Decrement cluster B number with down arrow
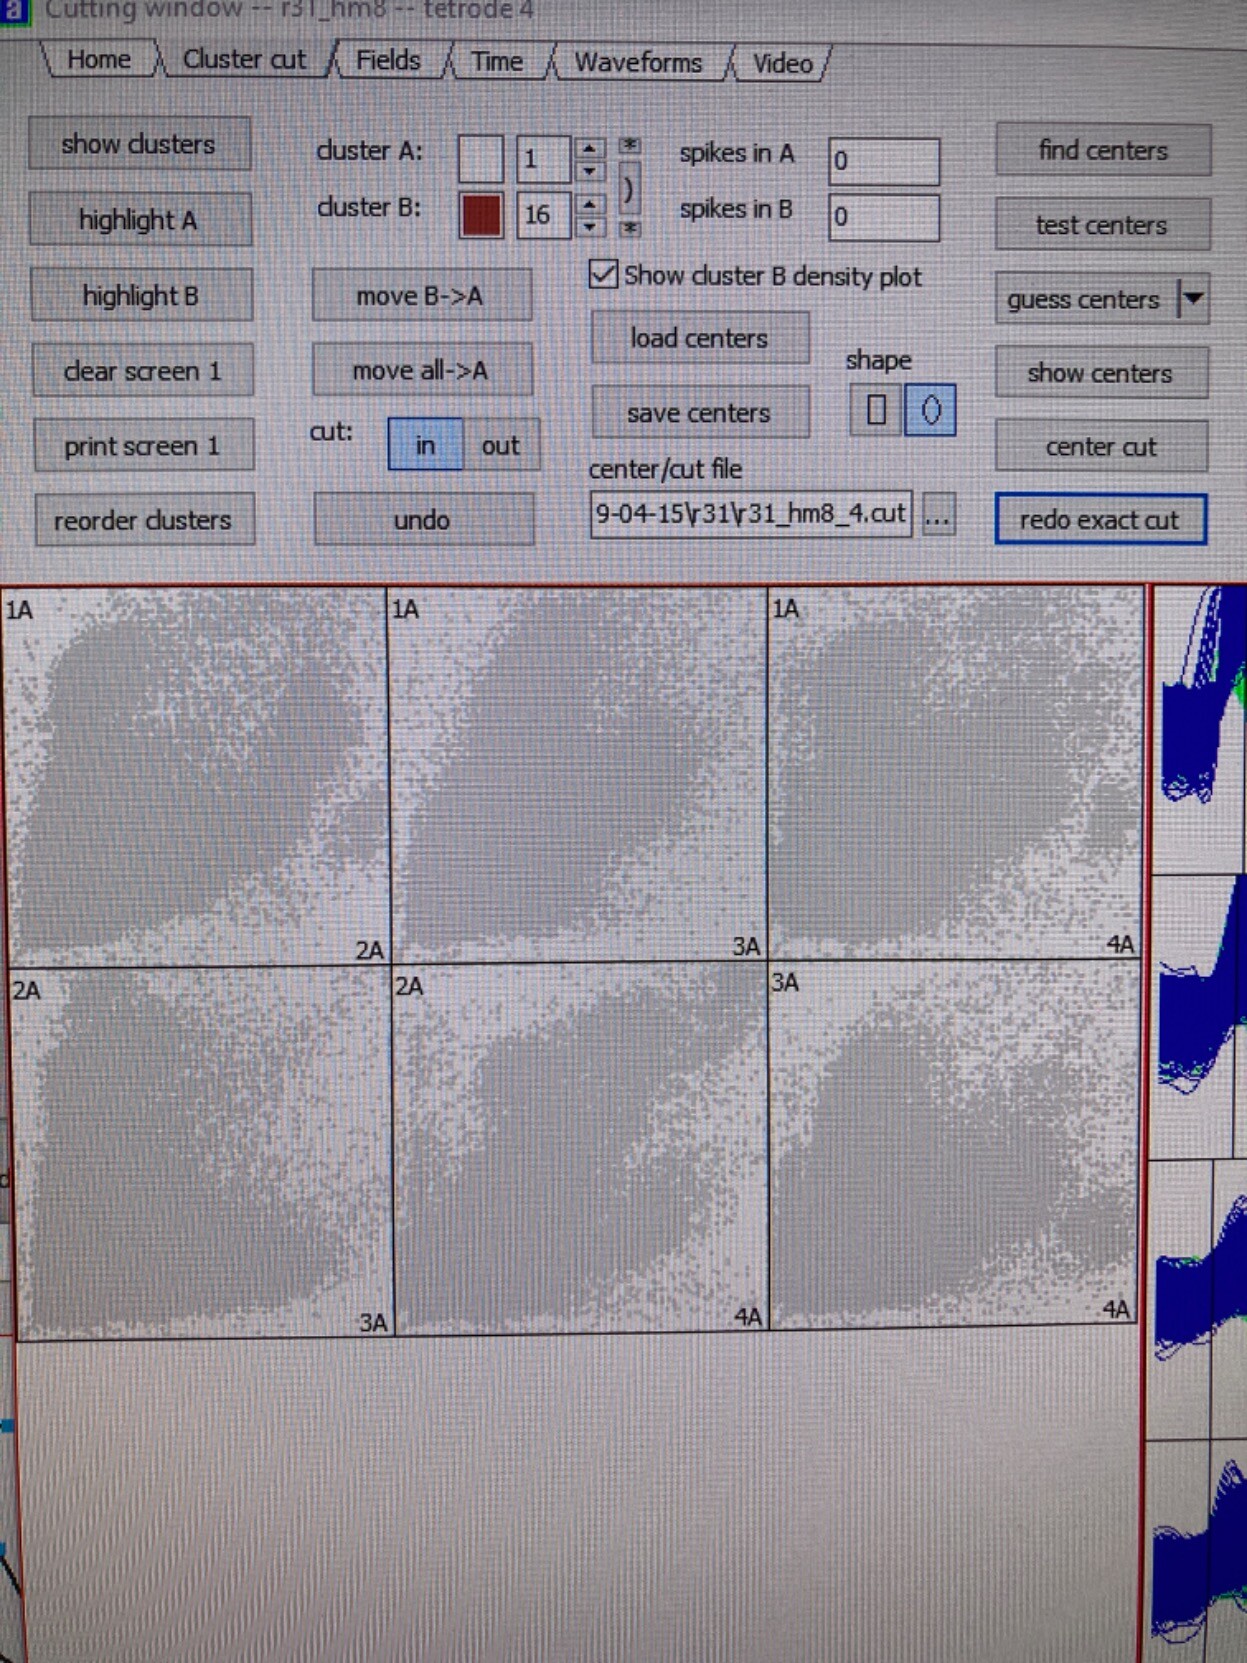The height and width of the screenshot is (1663, 1247). click(590, 227)
